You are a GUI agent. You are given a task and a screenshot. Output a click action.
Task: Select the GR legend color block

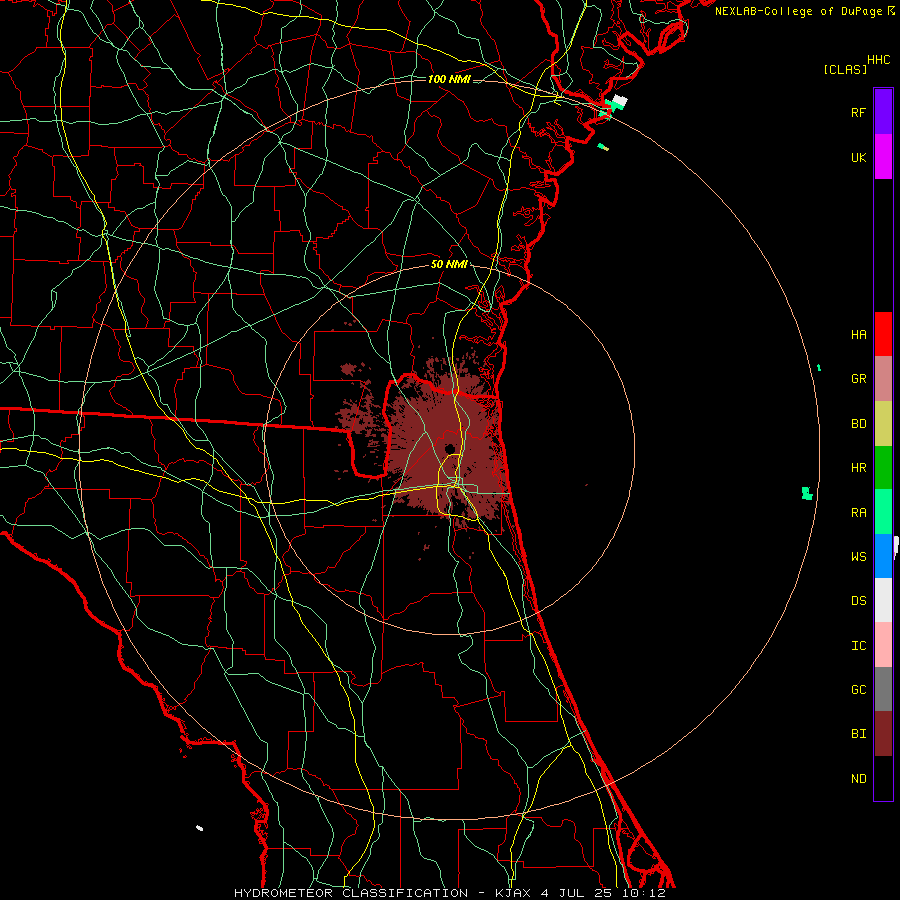tap(883, 378)
